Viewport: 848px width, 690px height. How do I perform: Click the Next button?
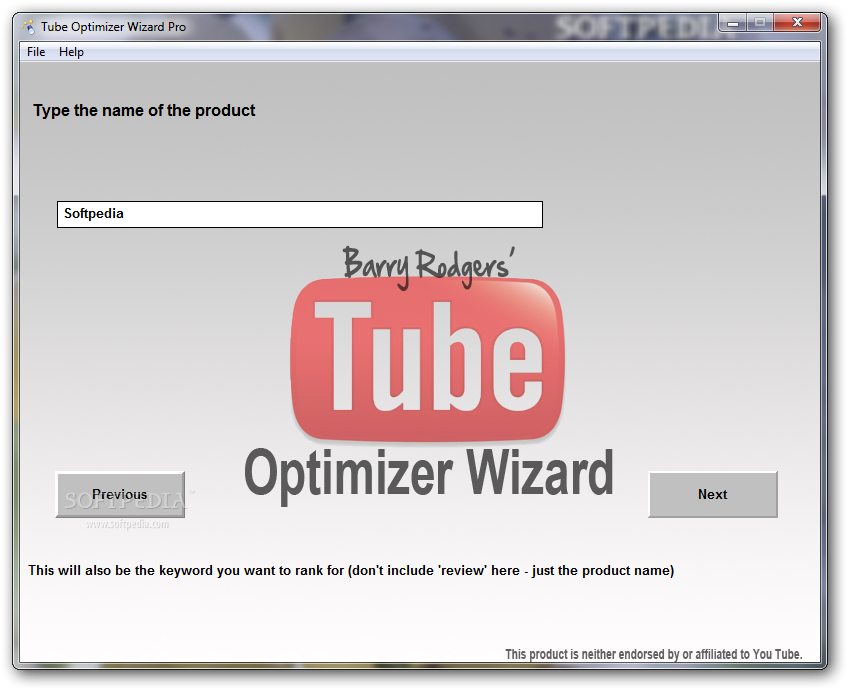[713, 494]
